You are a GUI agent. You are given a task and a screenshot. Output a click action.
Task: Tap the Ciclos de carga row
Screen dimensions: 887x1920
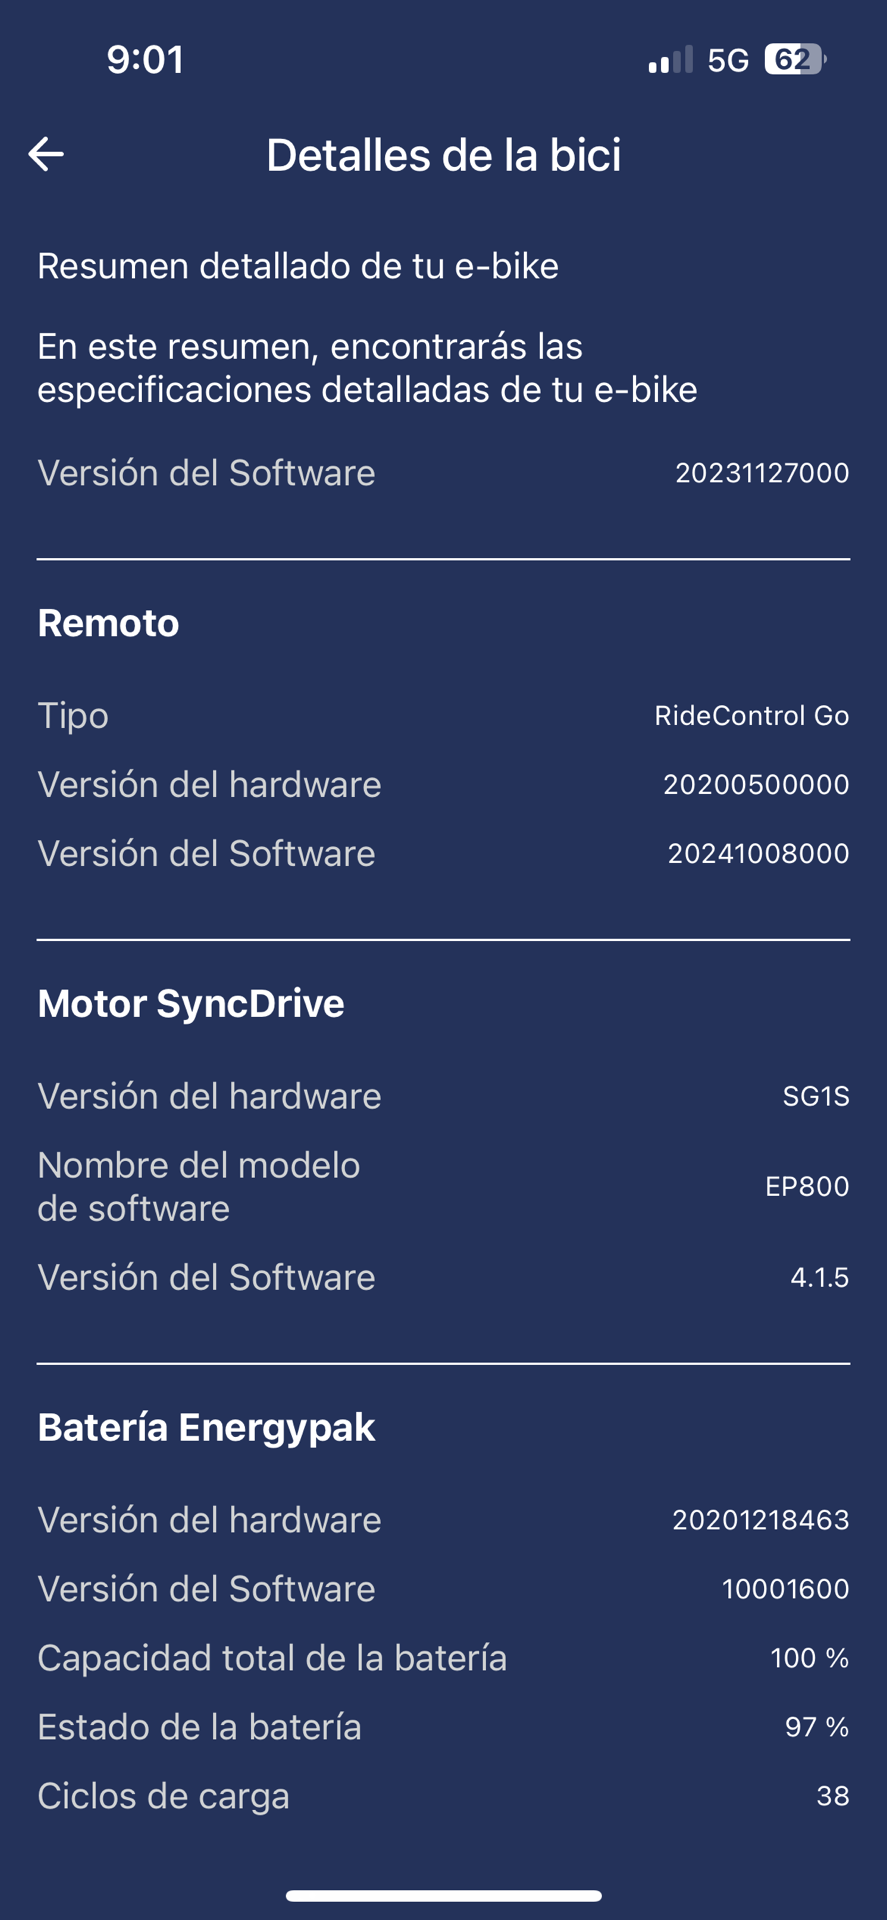coord(443,1796)
